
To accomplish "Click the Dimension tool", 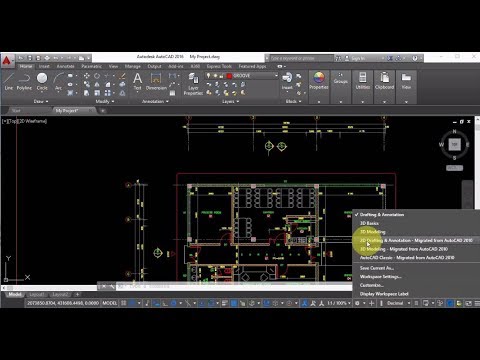I will (156, 81).
